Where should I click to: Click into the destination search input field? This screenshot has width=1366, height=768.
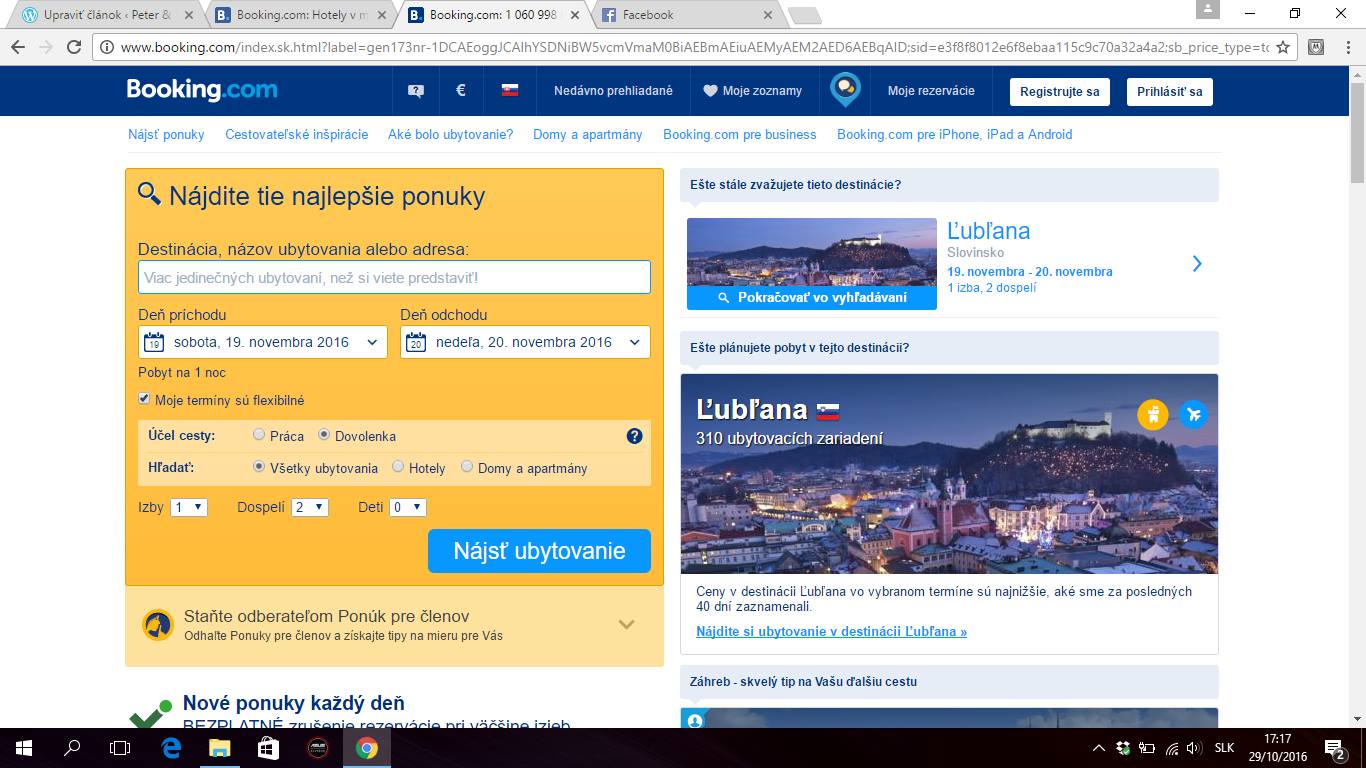[394, 277]
